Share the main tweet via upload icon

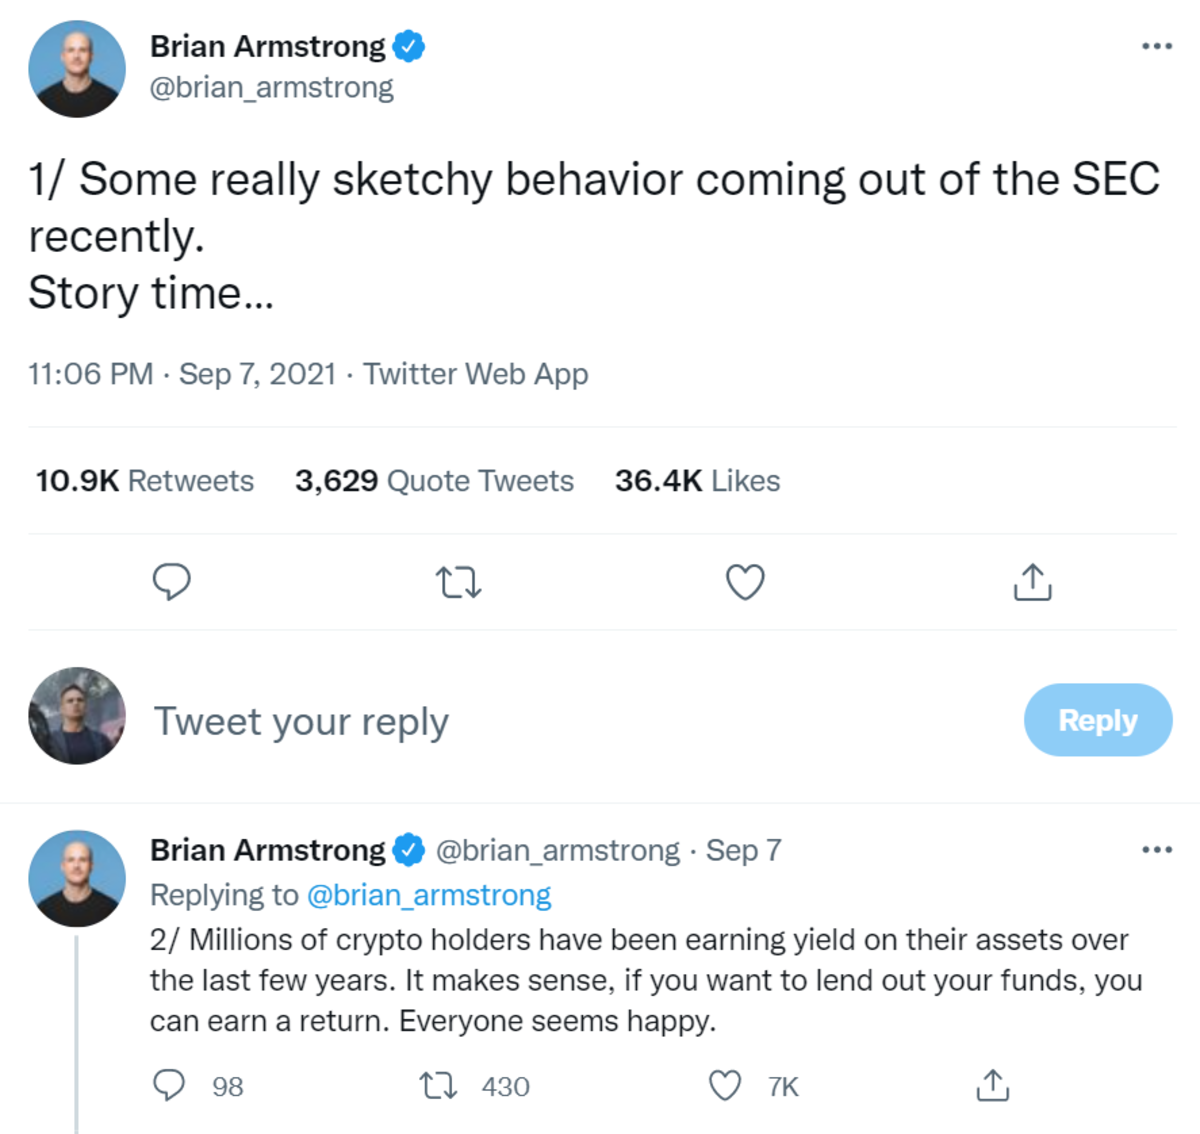1032,581
